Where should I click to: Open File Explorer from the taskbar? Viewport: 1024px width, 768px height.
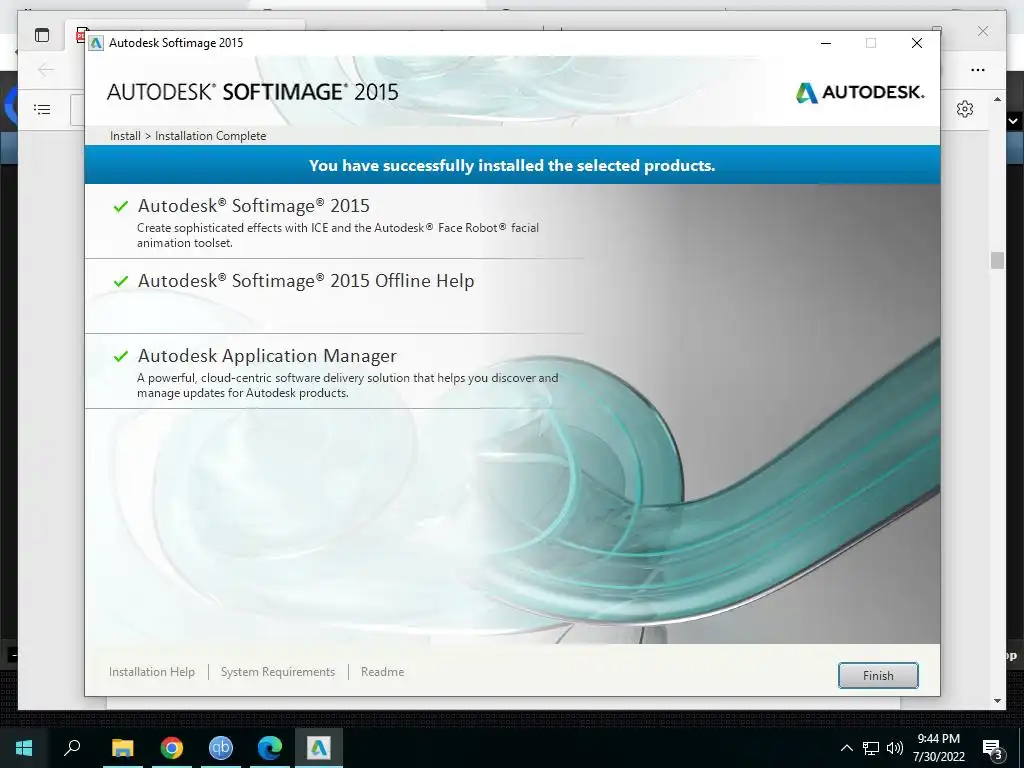(x=122, y=748)
